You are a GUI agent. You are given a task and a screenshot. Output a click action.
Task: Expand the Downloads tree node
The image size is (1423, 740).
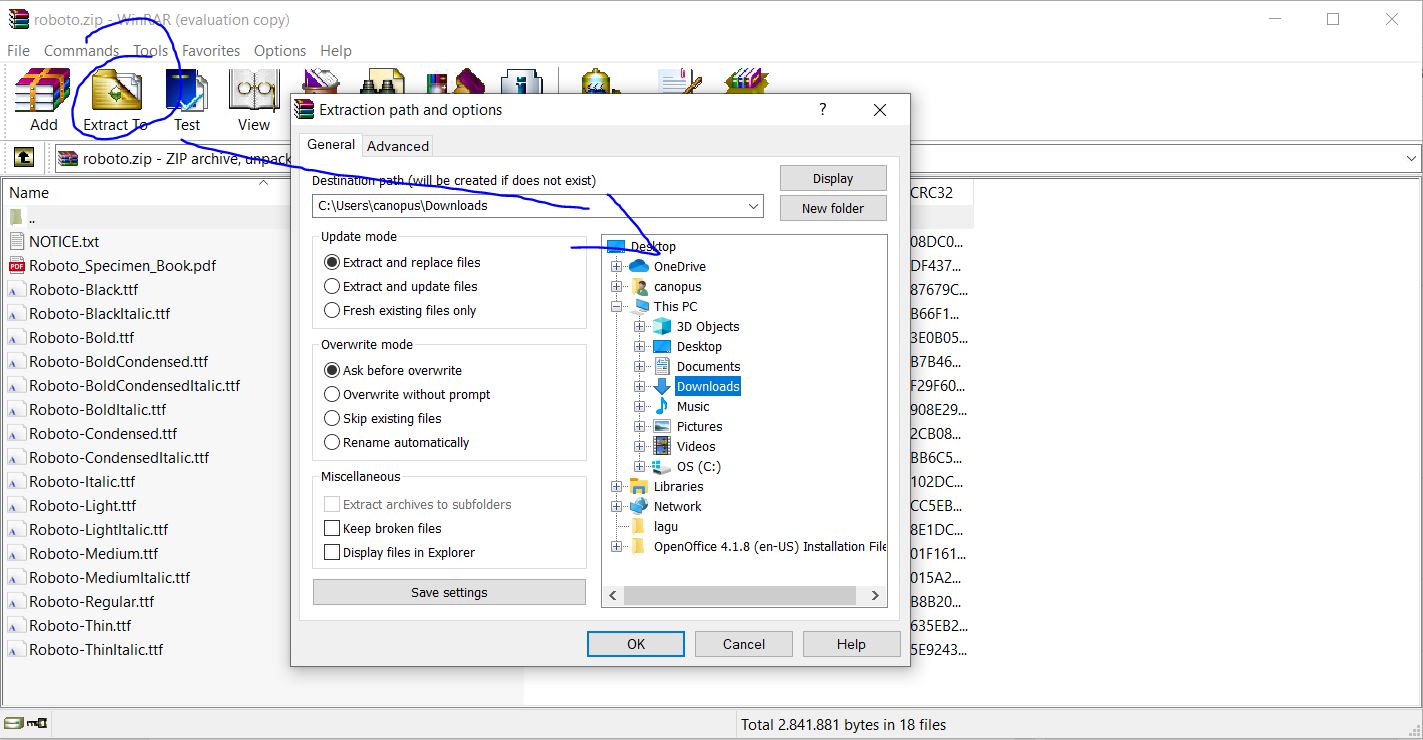[640, 387]
